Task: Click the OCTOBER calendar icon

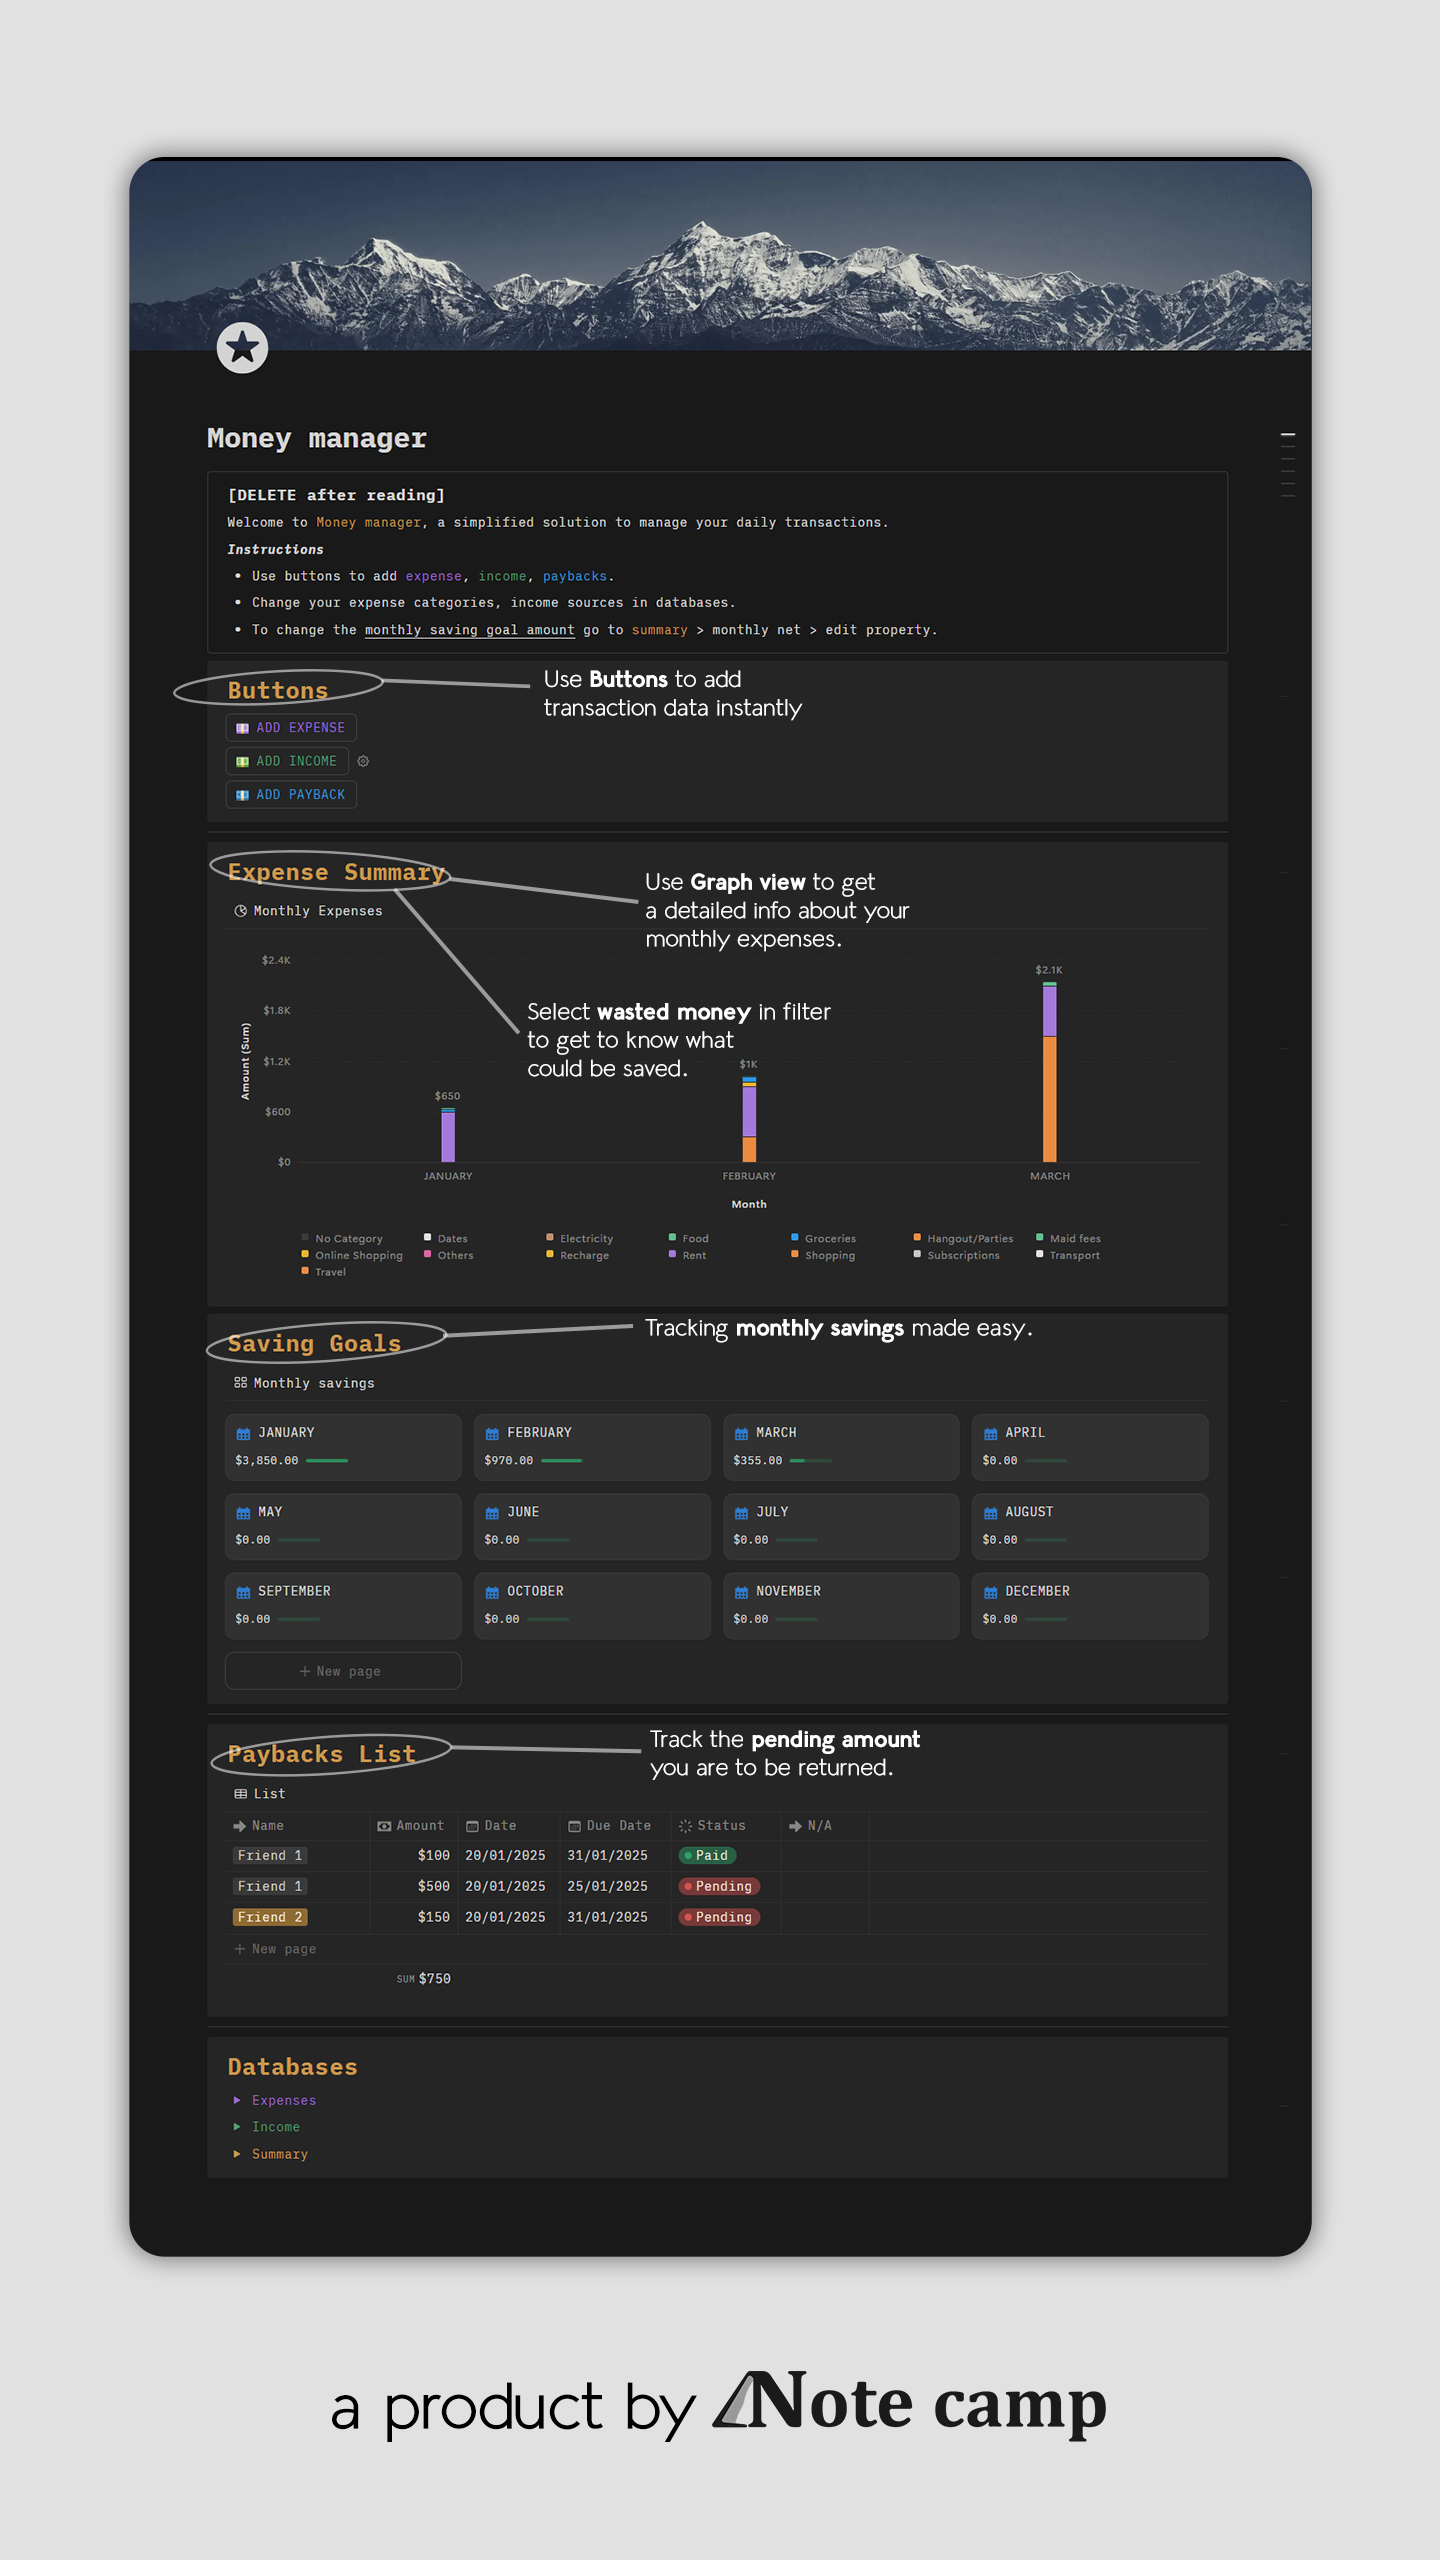Action: 492,1592
